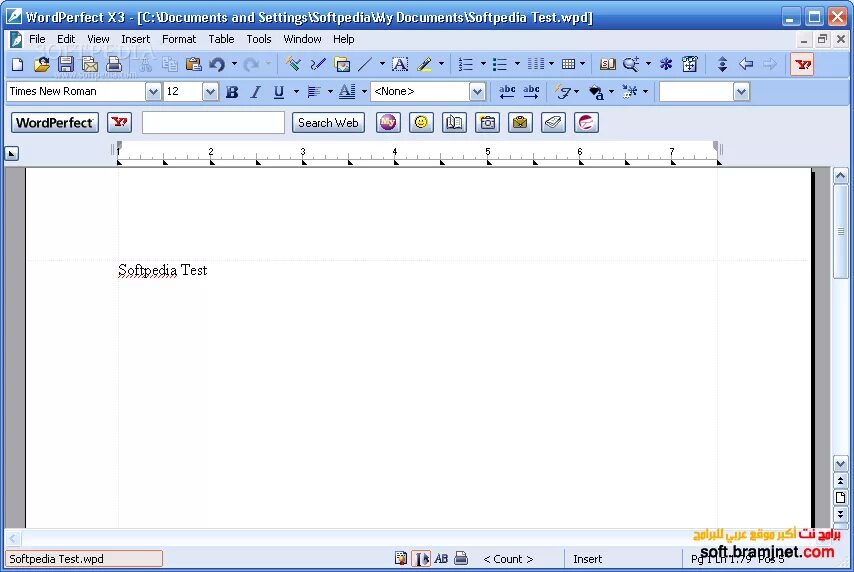
Task: Click ruler at 4 inch mark
Action: coord(395,152)
